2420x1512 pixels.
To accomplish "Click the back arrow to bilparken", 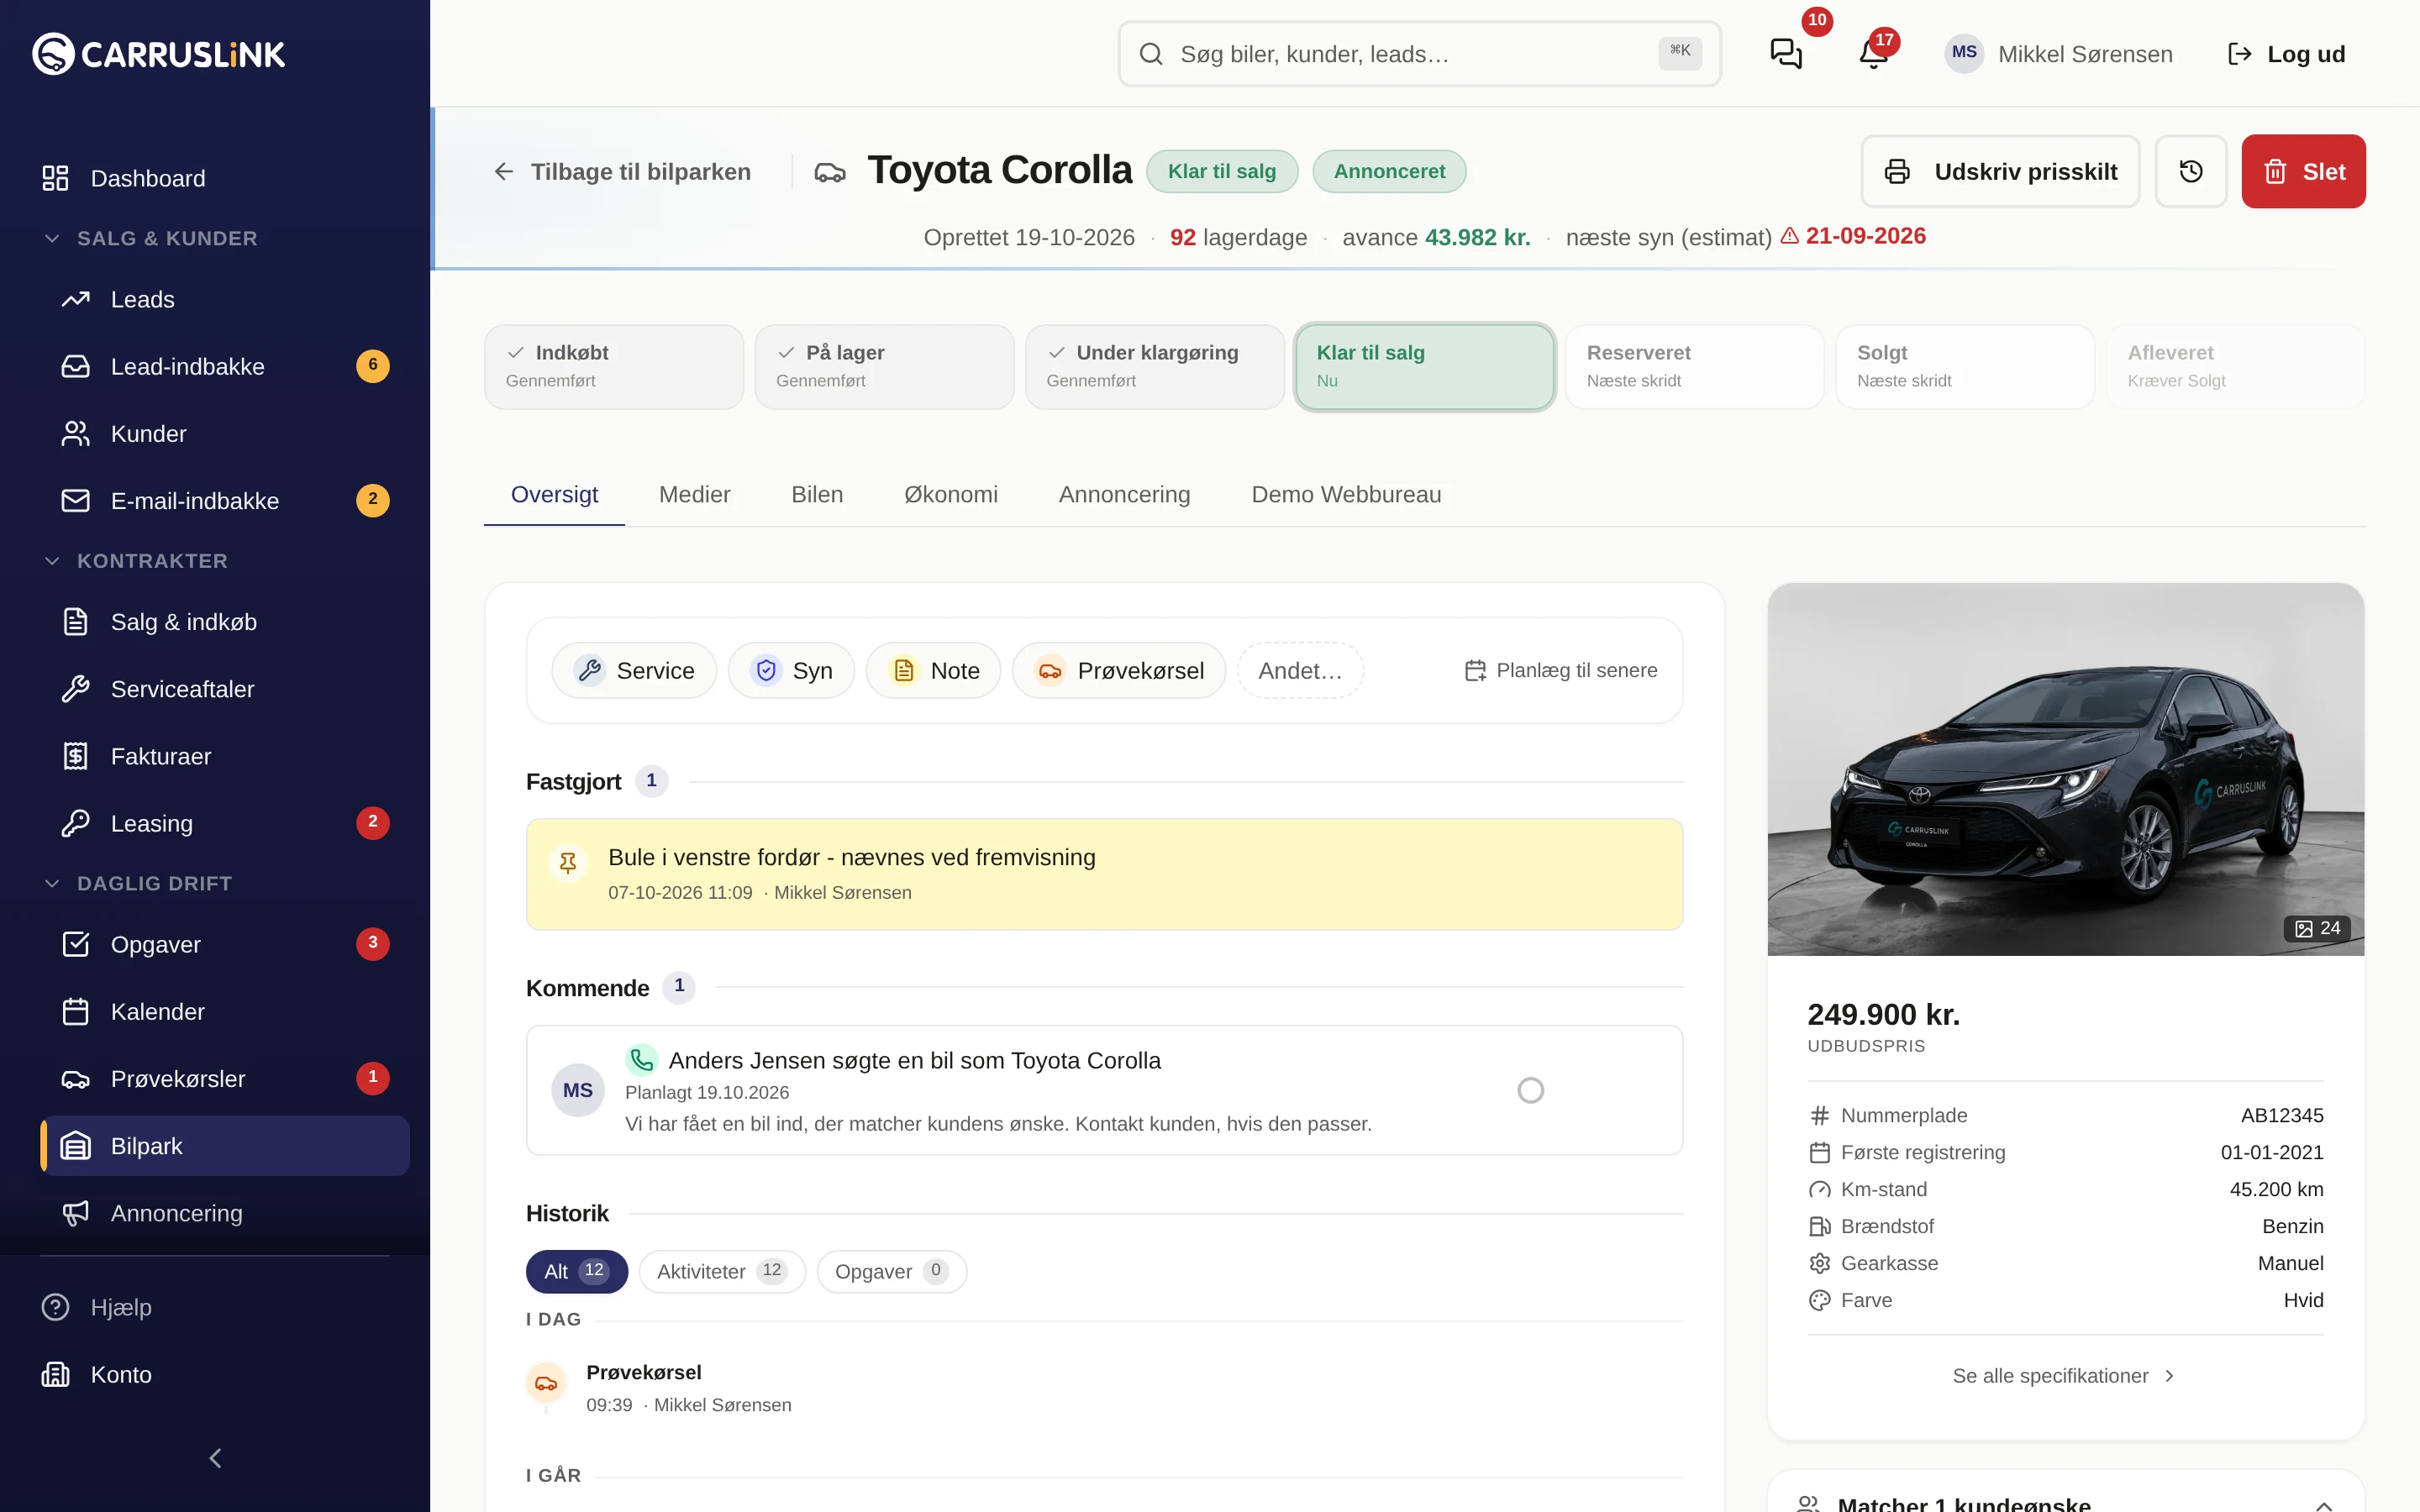I will [x=504, y=172].
